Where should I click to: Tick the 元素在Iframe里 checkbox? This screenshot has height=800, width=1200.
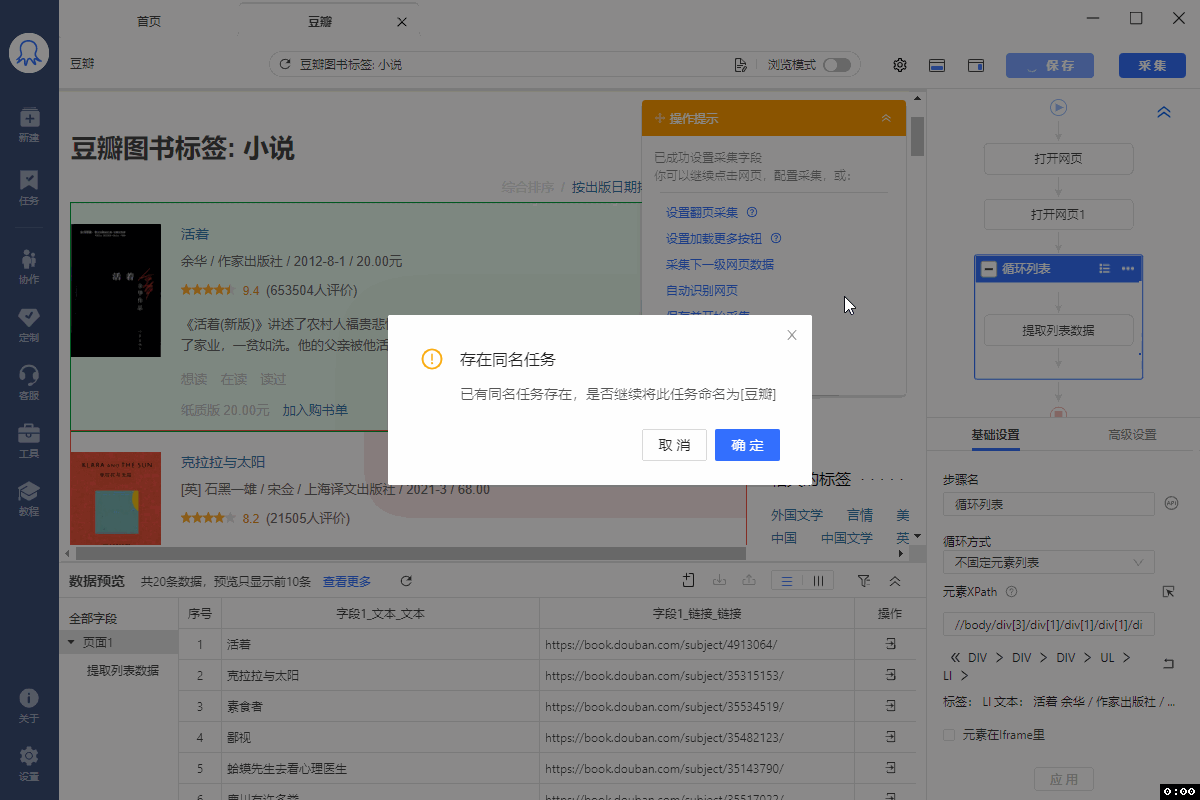[949, 735]
